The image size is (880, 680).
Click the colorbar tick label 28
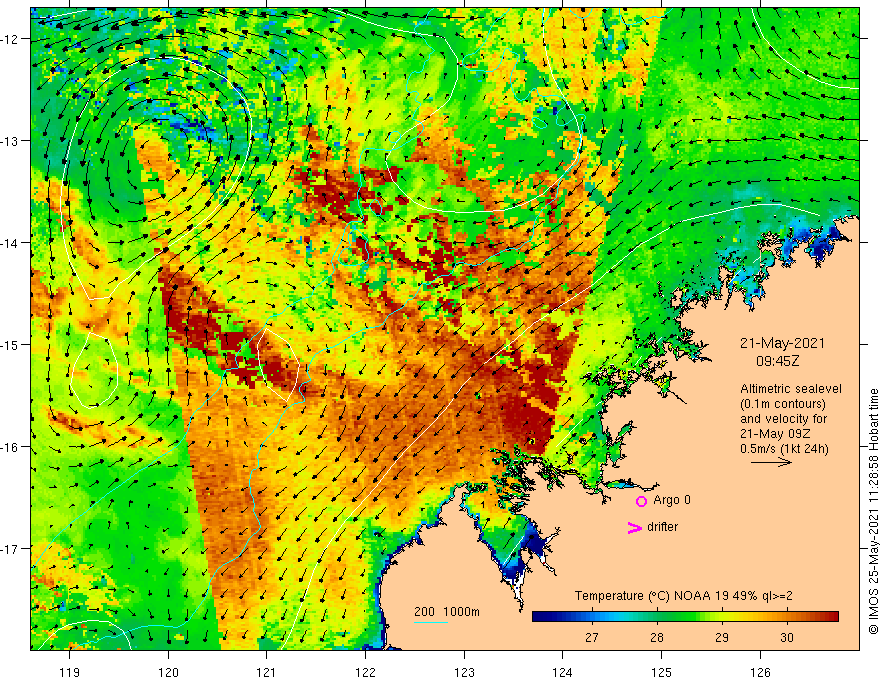pyautogui.click(x=657, y=637)
